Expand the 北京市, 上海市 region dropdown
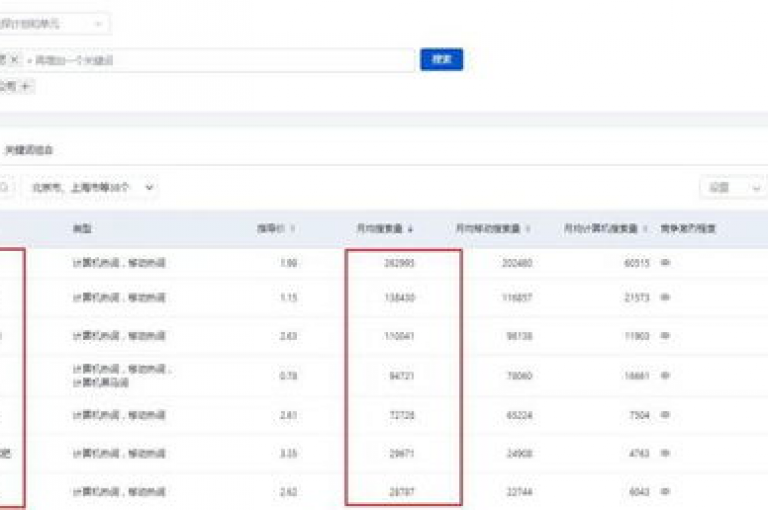This screenshot has height=510, width=768. 92,188
